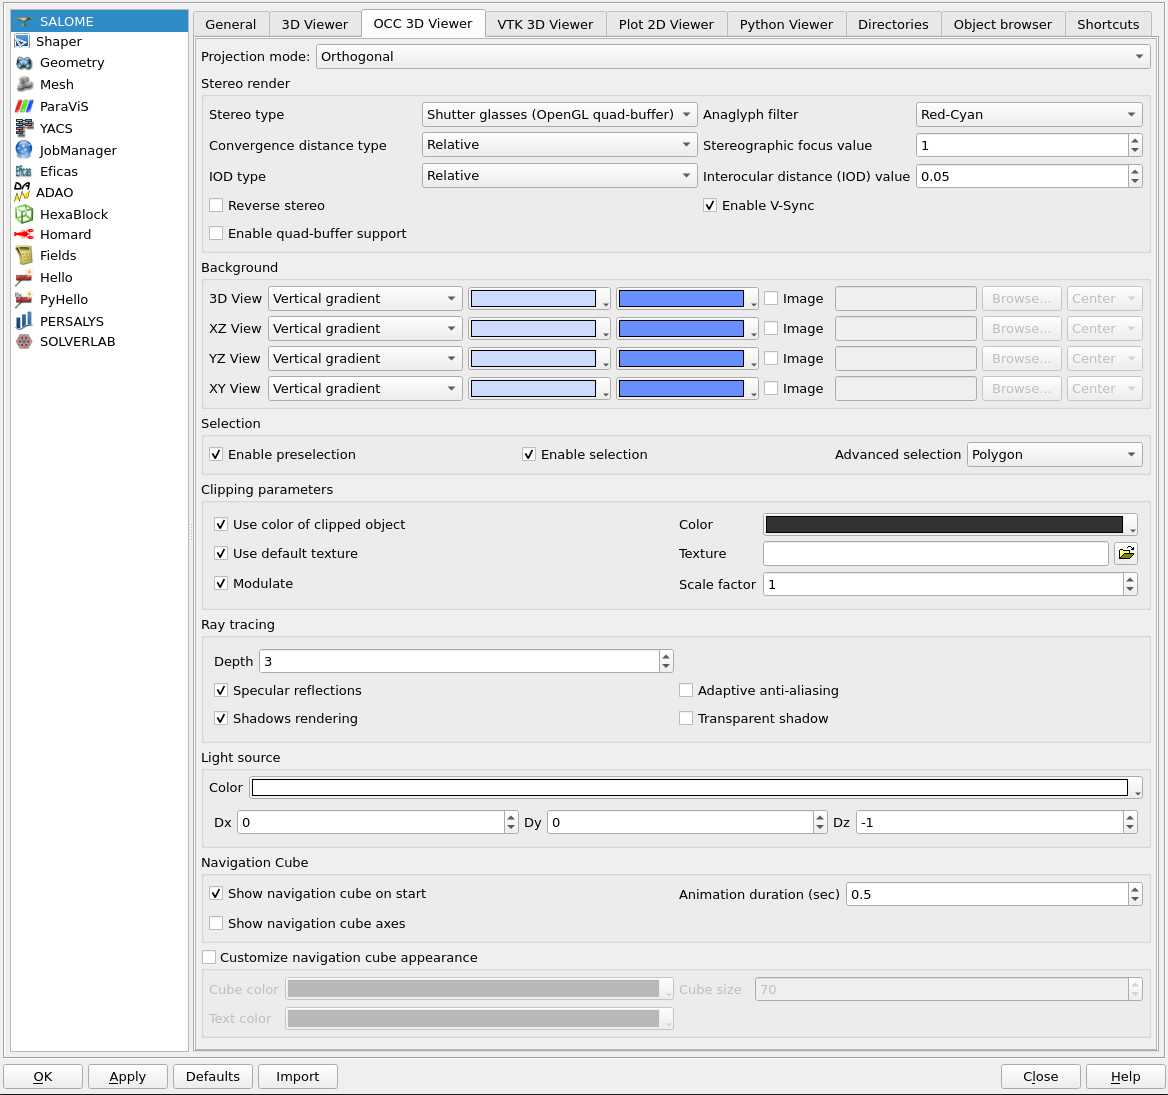Click the Apply button
This screenshot has height=1095, width=1168.
point(127,1077)
